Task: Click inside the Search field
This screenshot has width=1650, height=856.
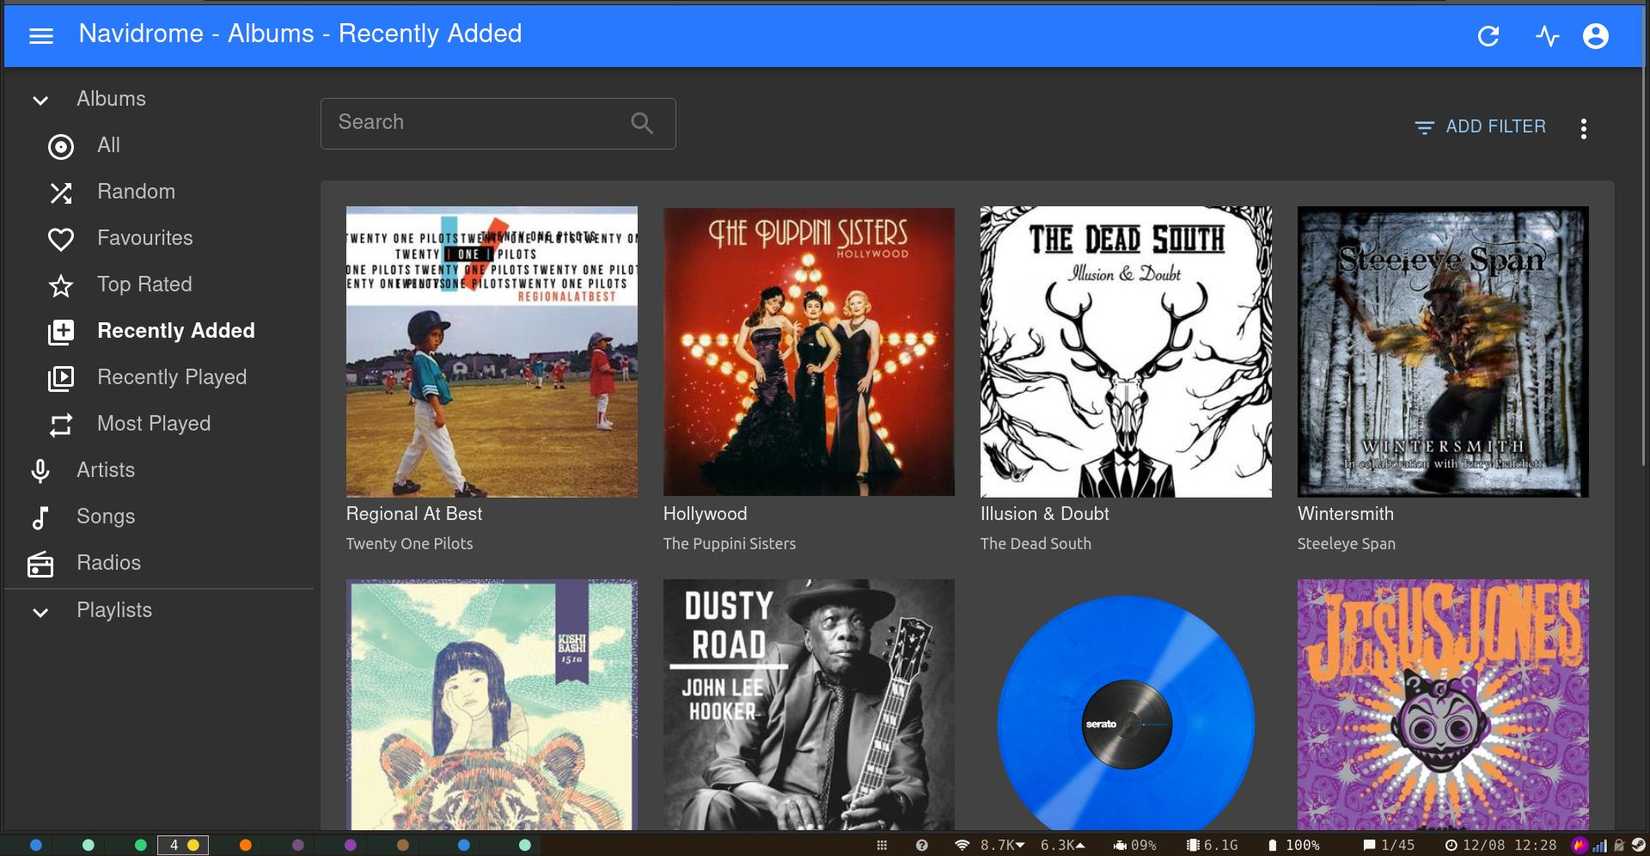Action: click(x=498, y=123)
